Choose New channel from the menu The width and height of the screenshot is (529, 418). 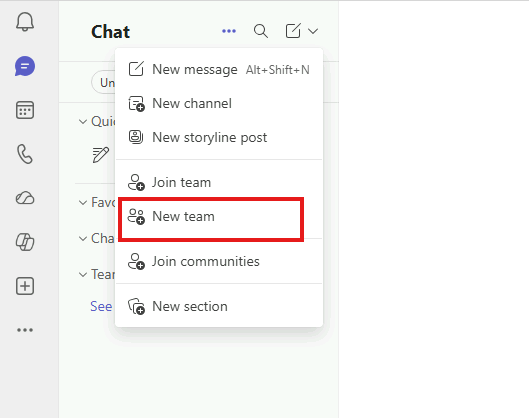pyautogui.click(x=219, y=104)
